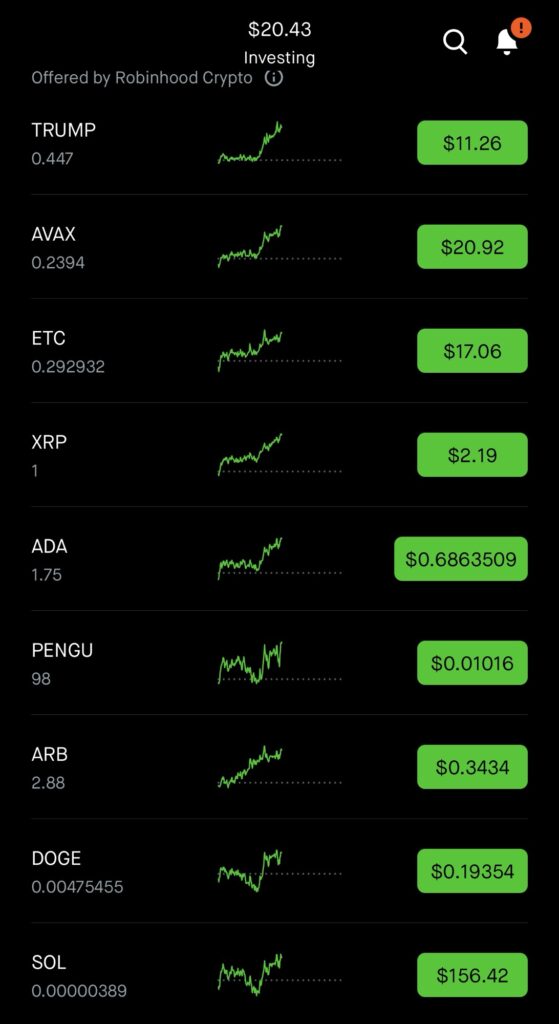
Task: Tap the ETC $17.06 price button
Action: [472, 351]
